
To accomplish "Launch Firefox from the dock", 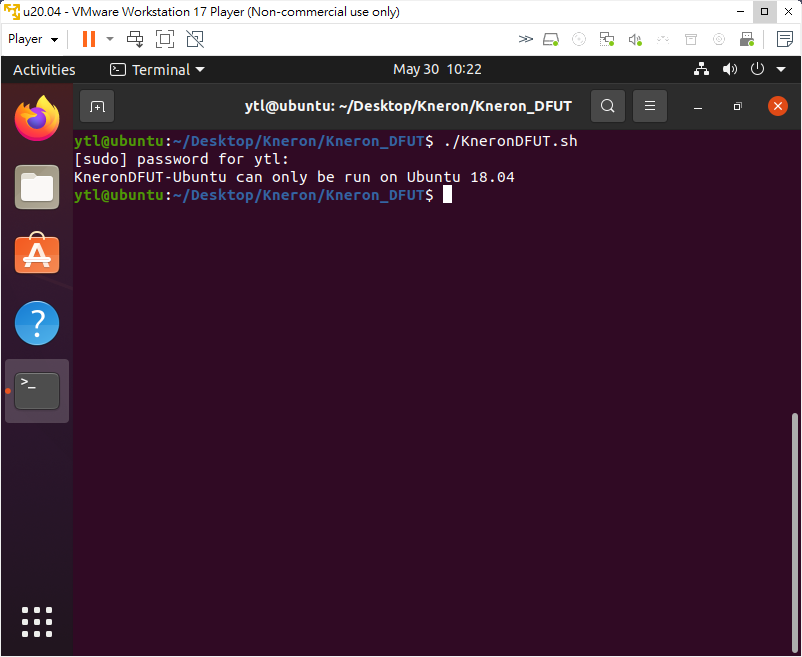I will 37,119.
